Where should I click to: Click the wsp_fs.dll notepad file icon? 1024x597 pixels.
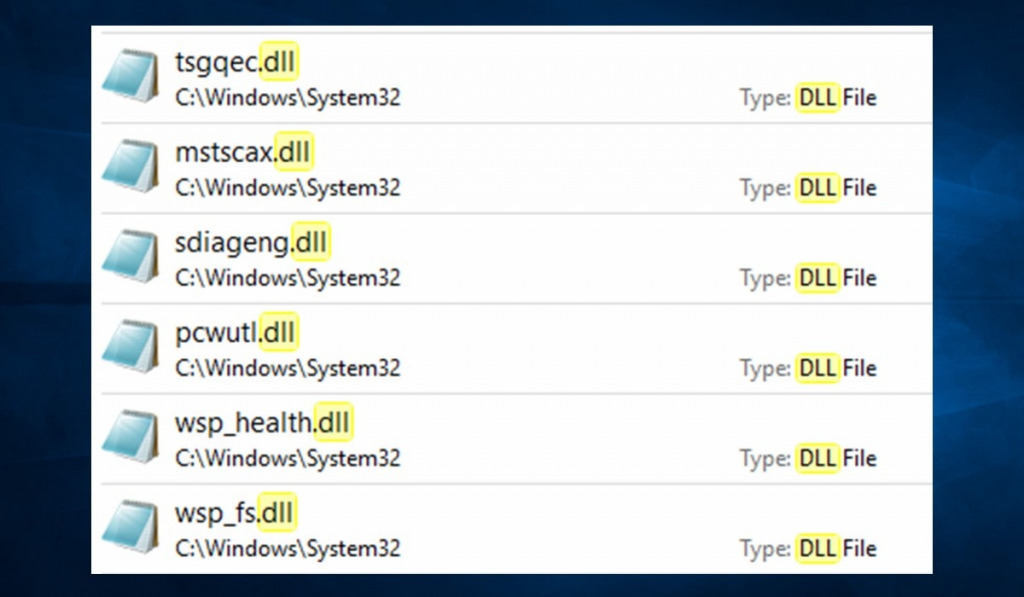pos(135,525)
